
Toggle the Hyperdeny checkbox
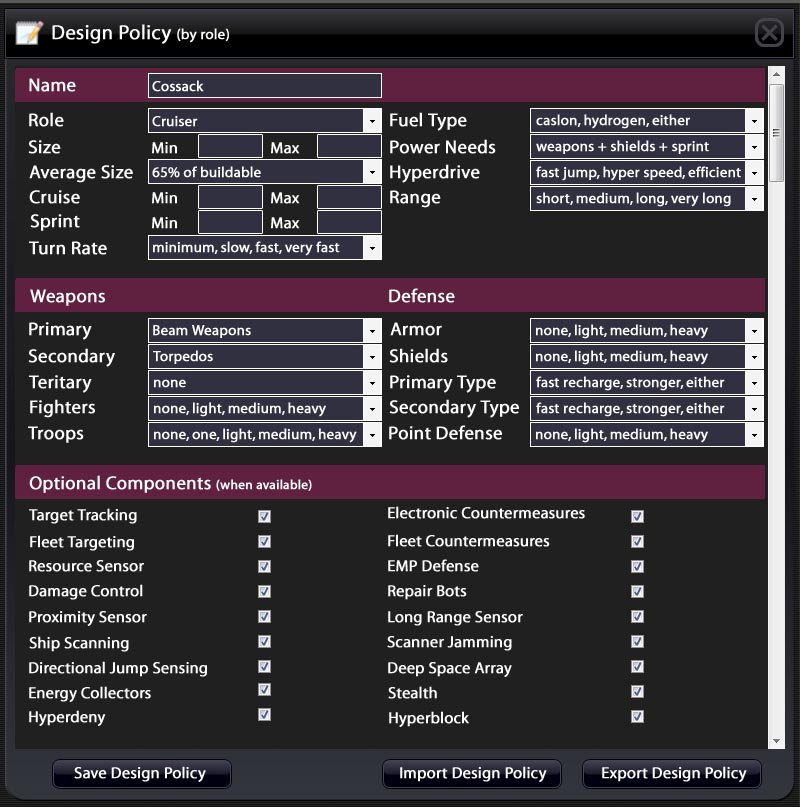(x=264, y=714)
